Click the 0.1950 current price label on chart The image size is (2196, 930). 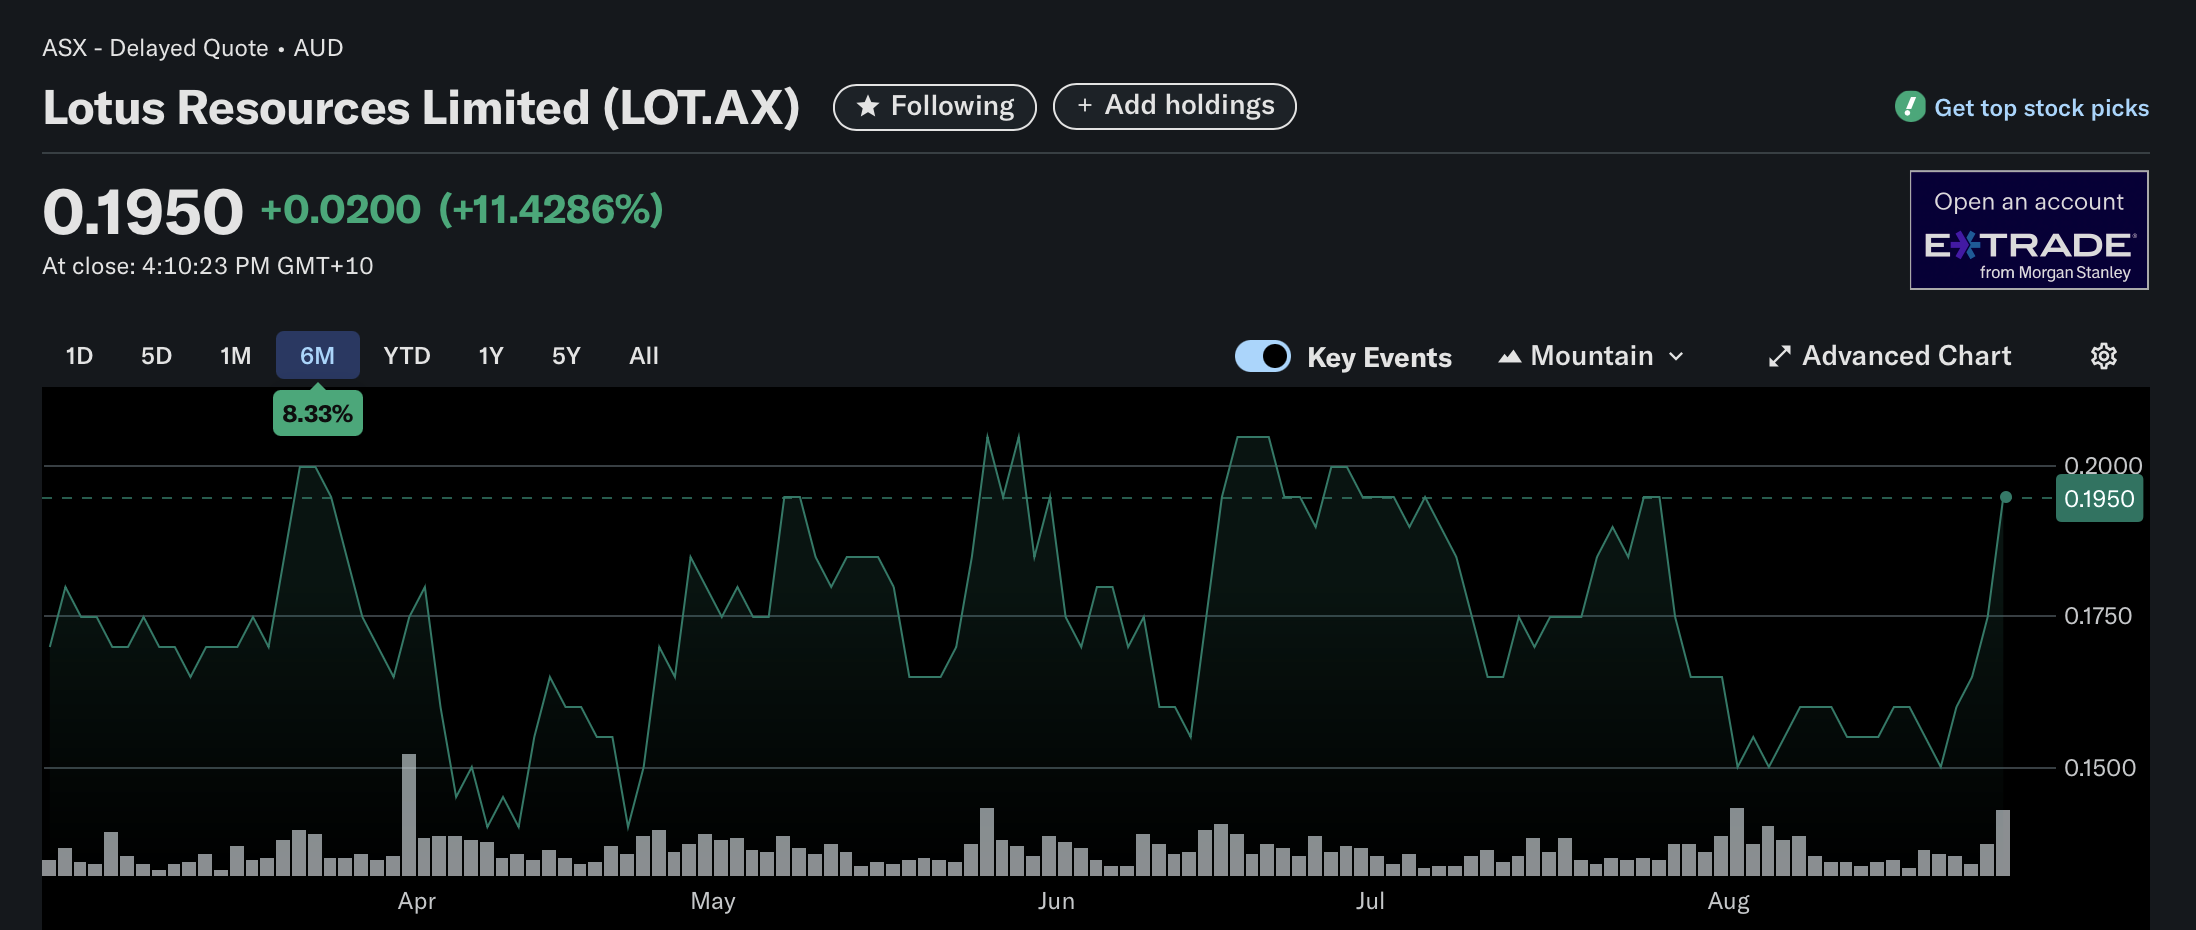tap(2098, 499)
